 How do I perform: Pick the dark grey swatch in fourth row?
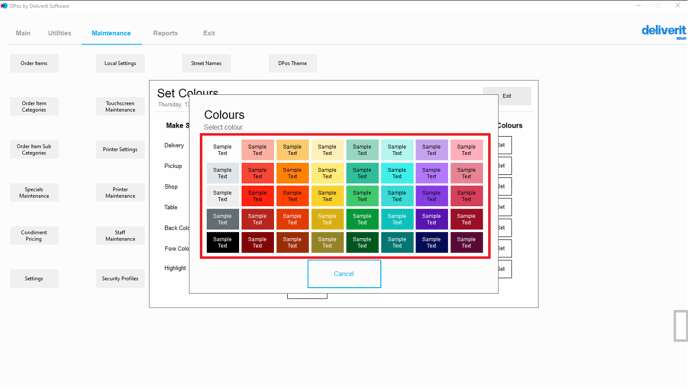(222, 219)
